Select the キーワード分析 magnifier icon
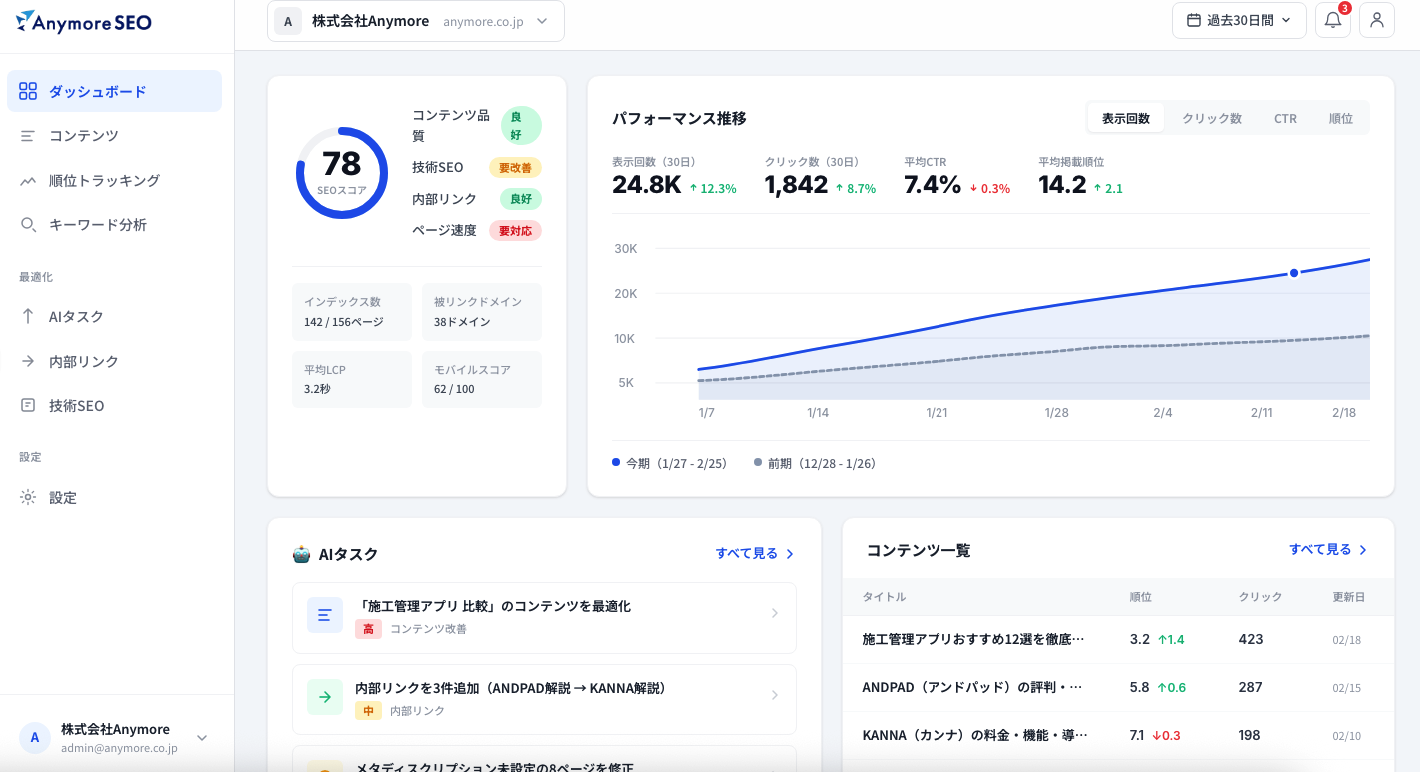Viewport: 1420px width, 772px height. click(28, 224)
